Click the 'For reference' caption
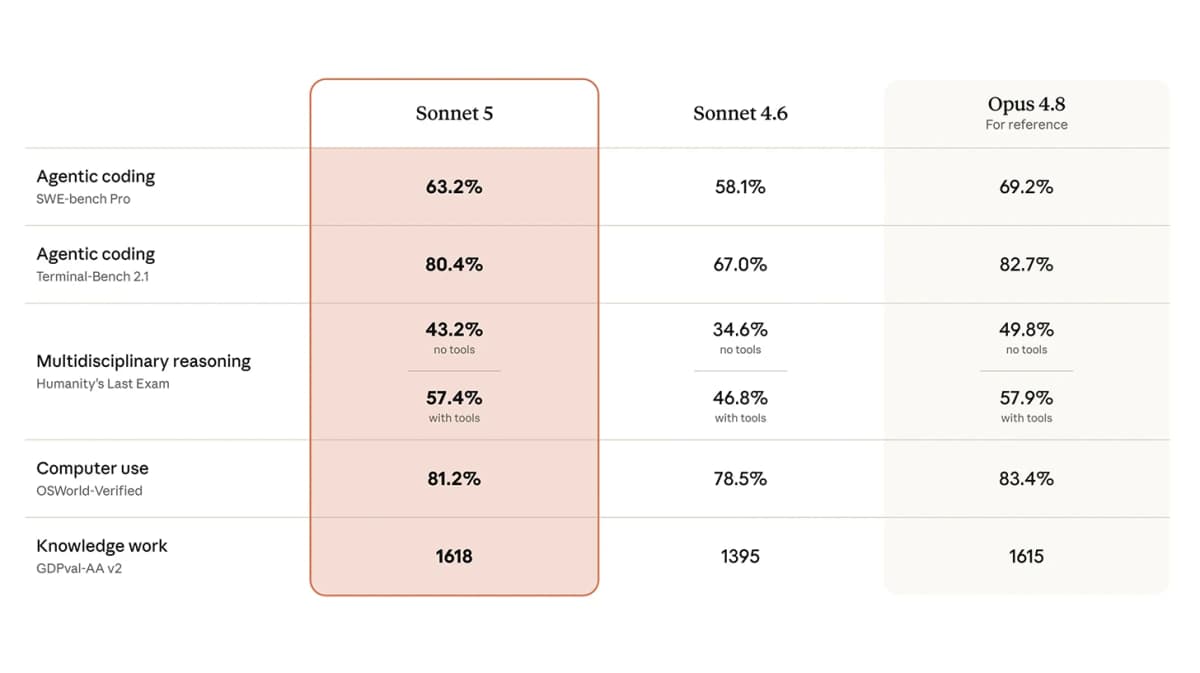 coord(1026,125)
